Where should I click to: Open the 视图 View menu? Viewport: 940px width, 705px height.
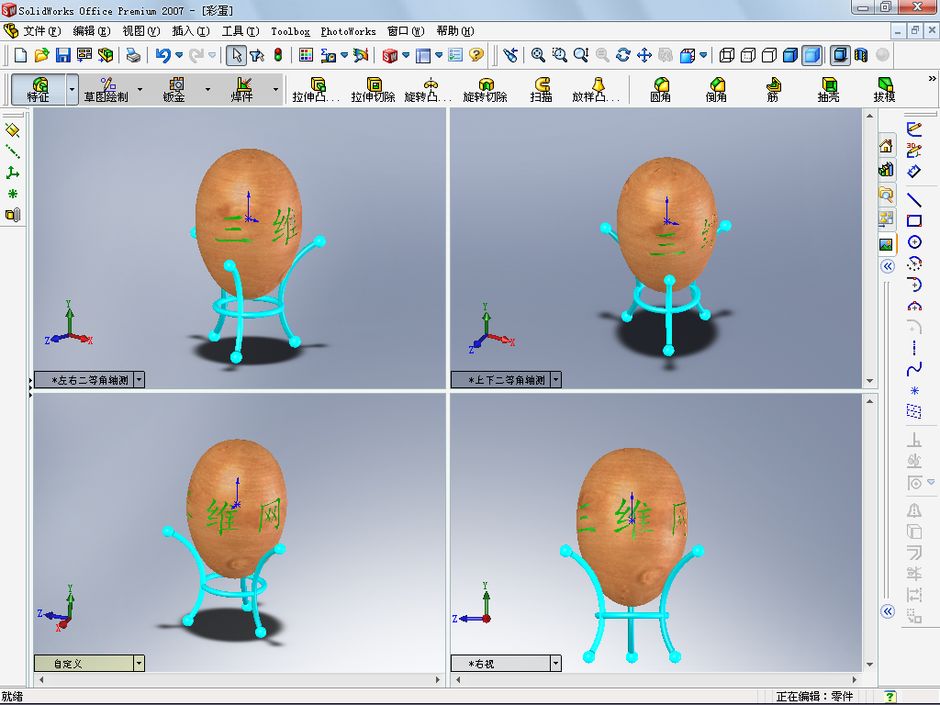[141, 31]
